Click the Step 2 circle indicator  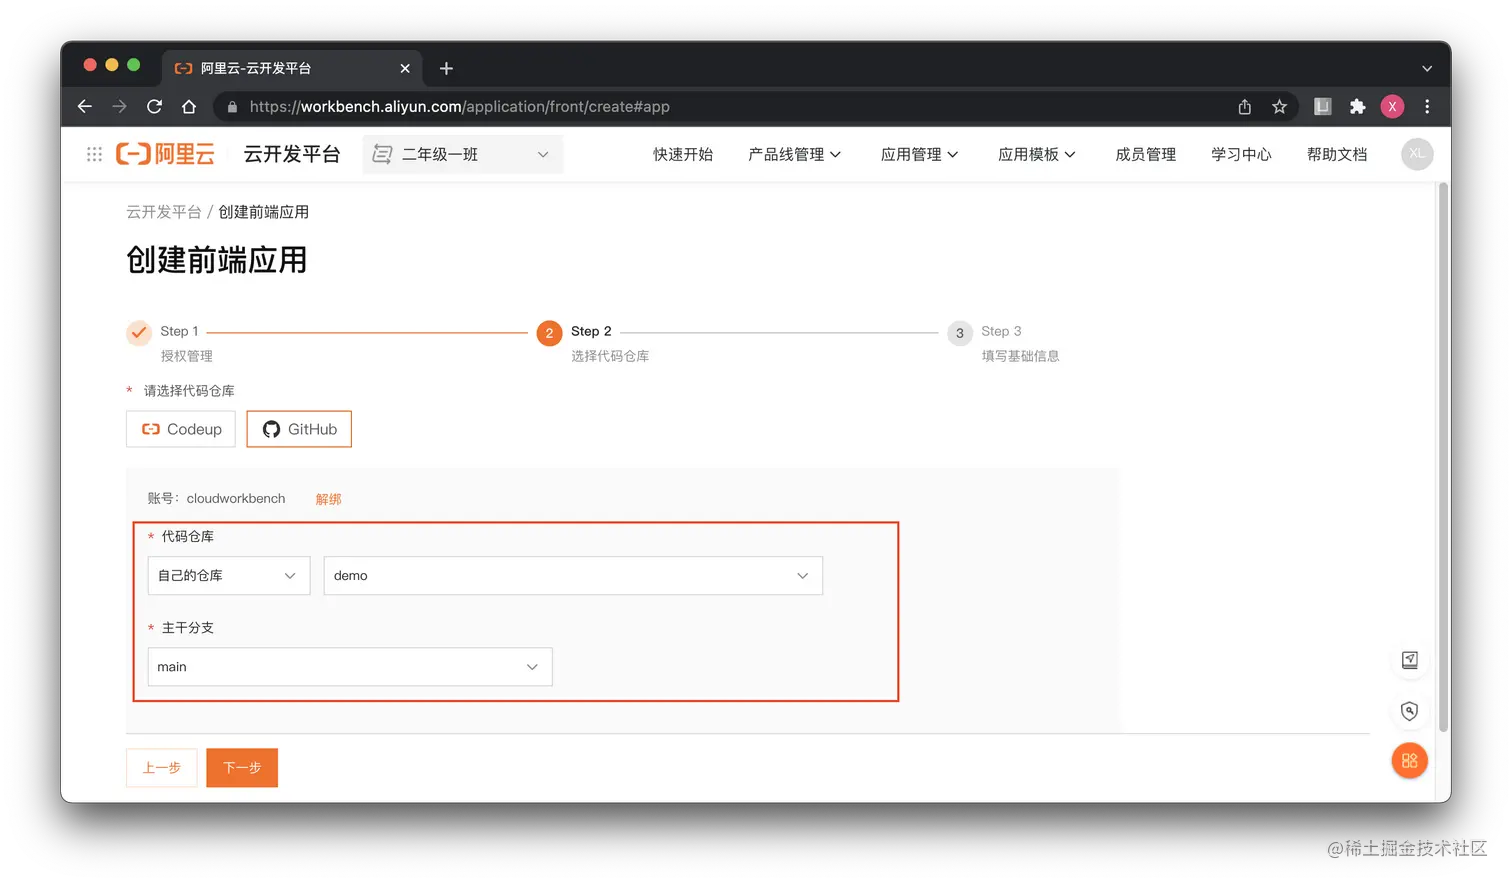click(549, 333)
